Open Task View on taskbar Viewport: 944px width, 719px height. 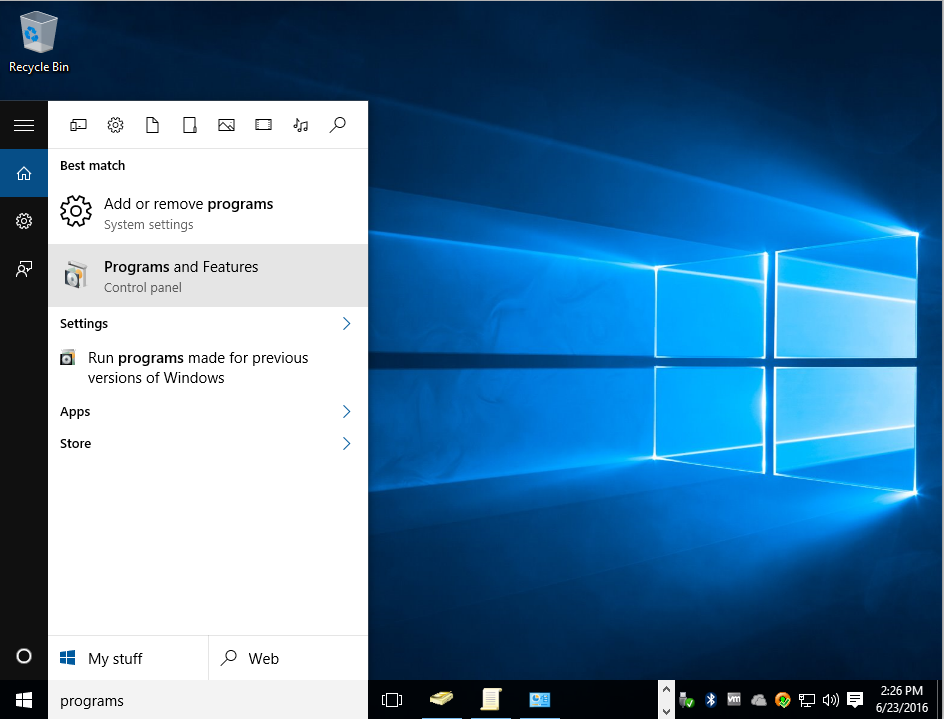[x=392, y=700]
